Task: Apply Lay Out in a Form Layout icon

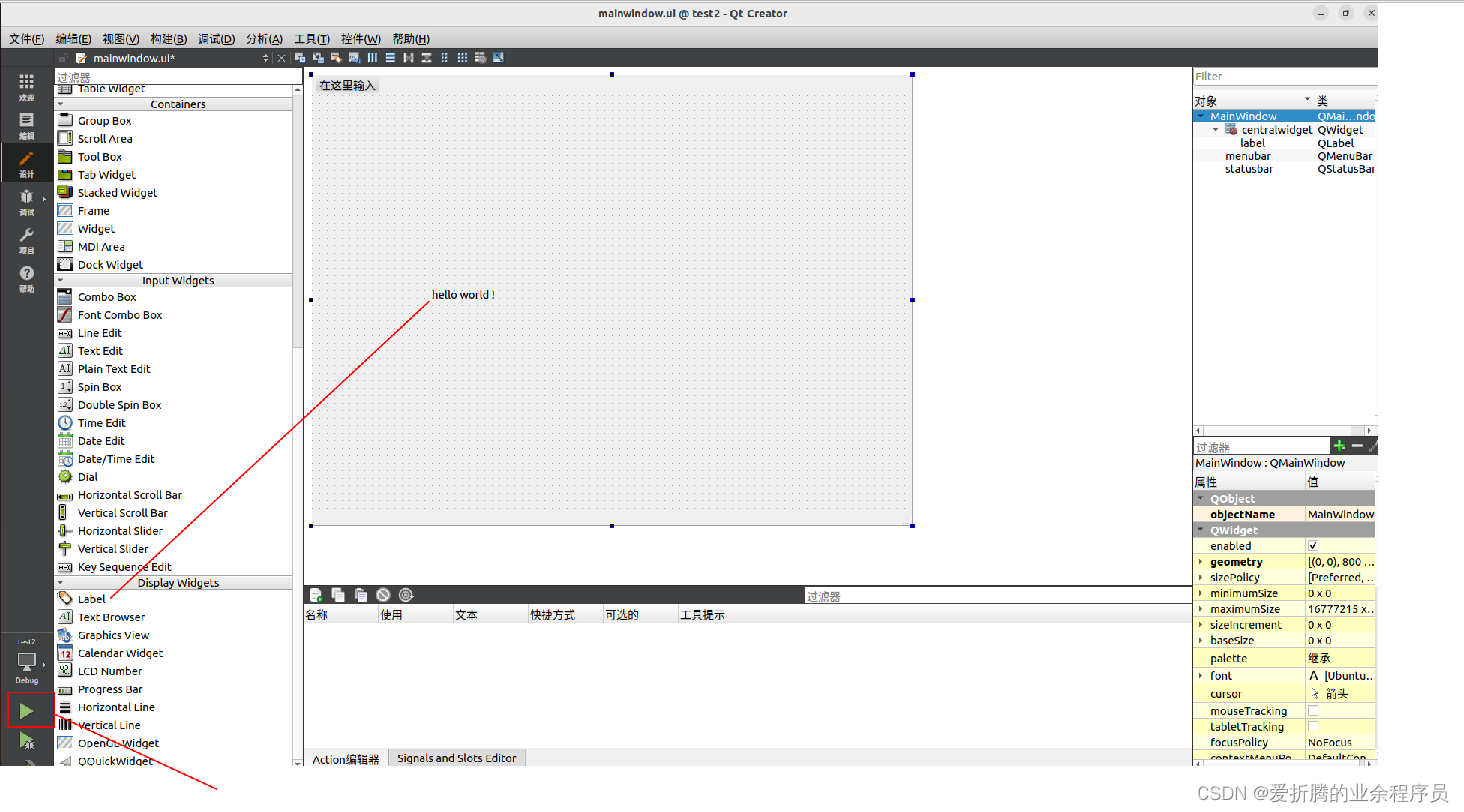Action: [445, 58]
